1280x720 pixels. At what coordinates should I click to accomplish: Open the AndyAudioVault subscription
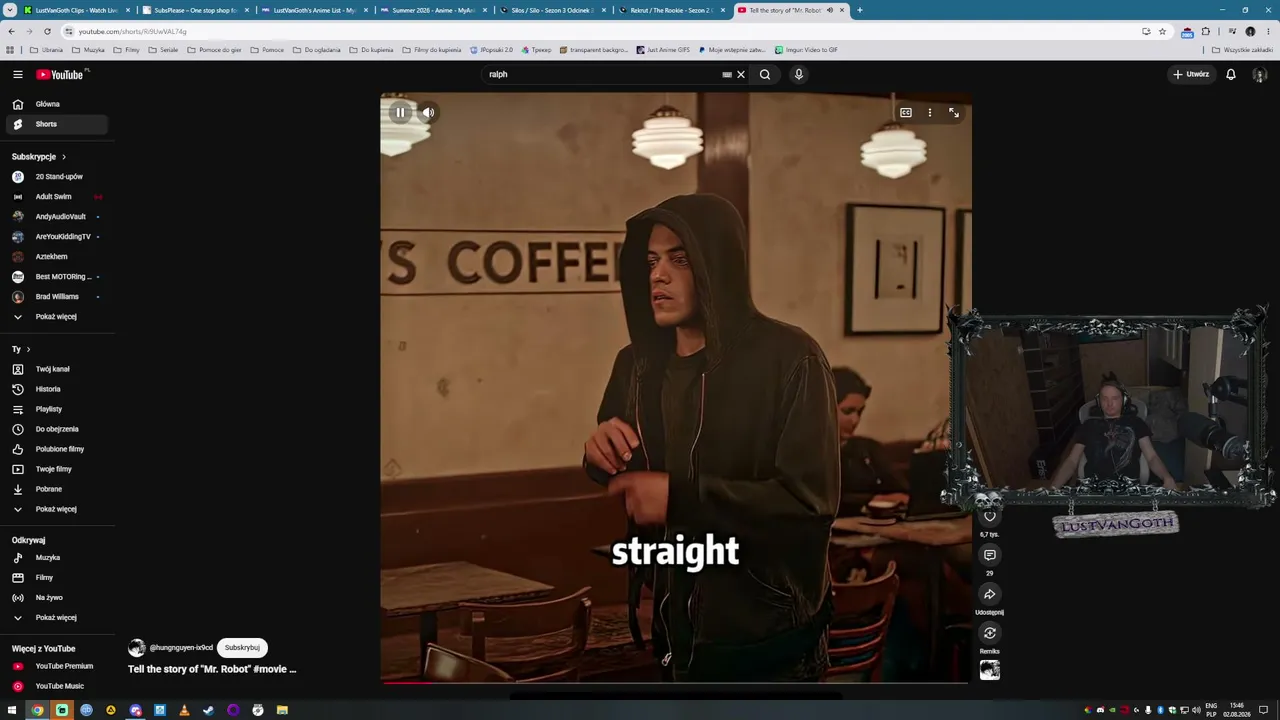55,217
